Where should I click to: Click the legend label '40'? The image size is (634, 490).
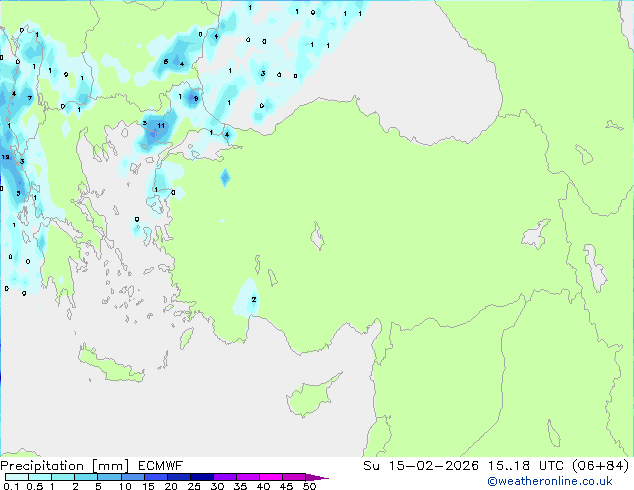(263, 486)
